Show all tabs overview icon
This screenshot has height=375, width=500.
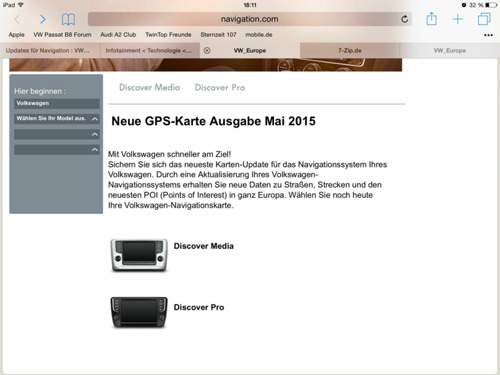pos(484,19)
